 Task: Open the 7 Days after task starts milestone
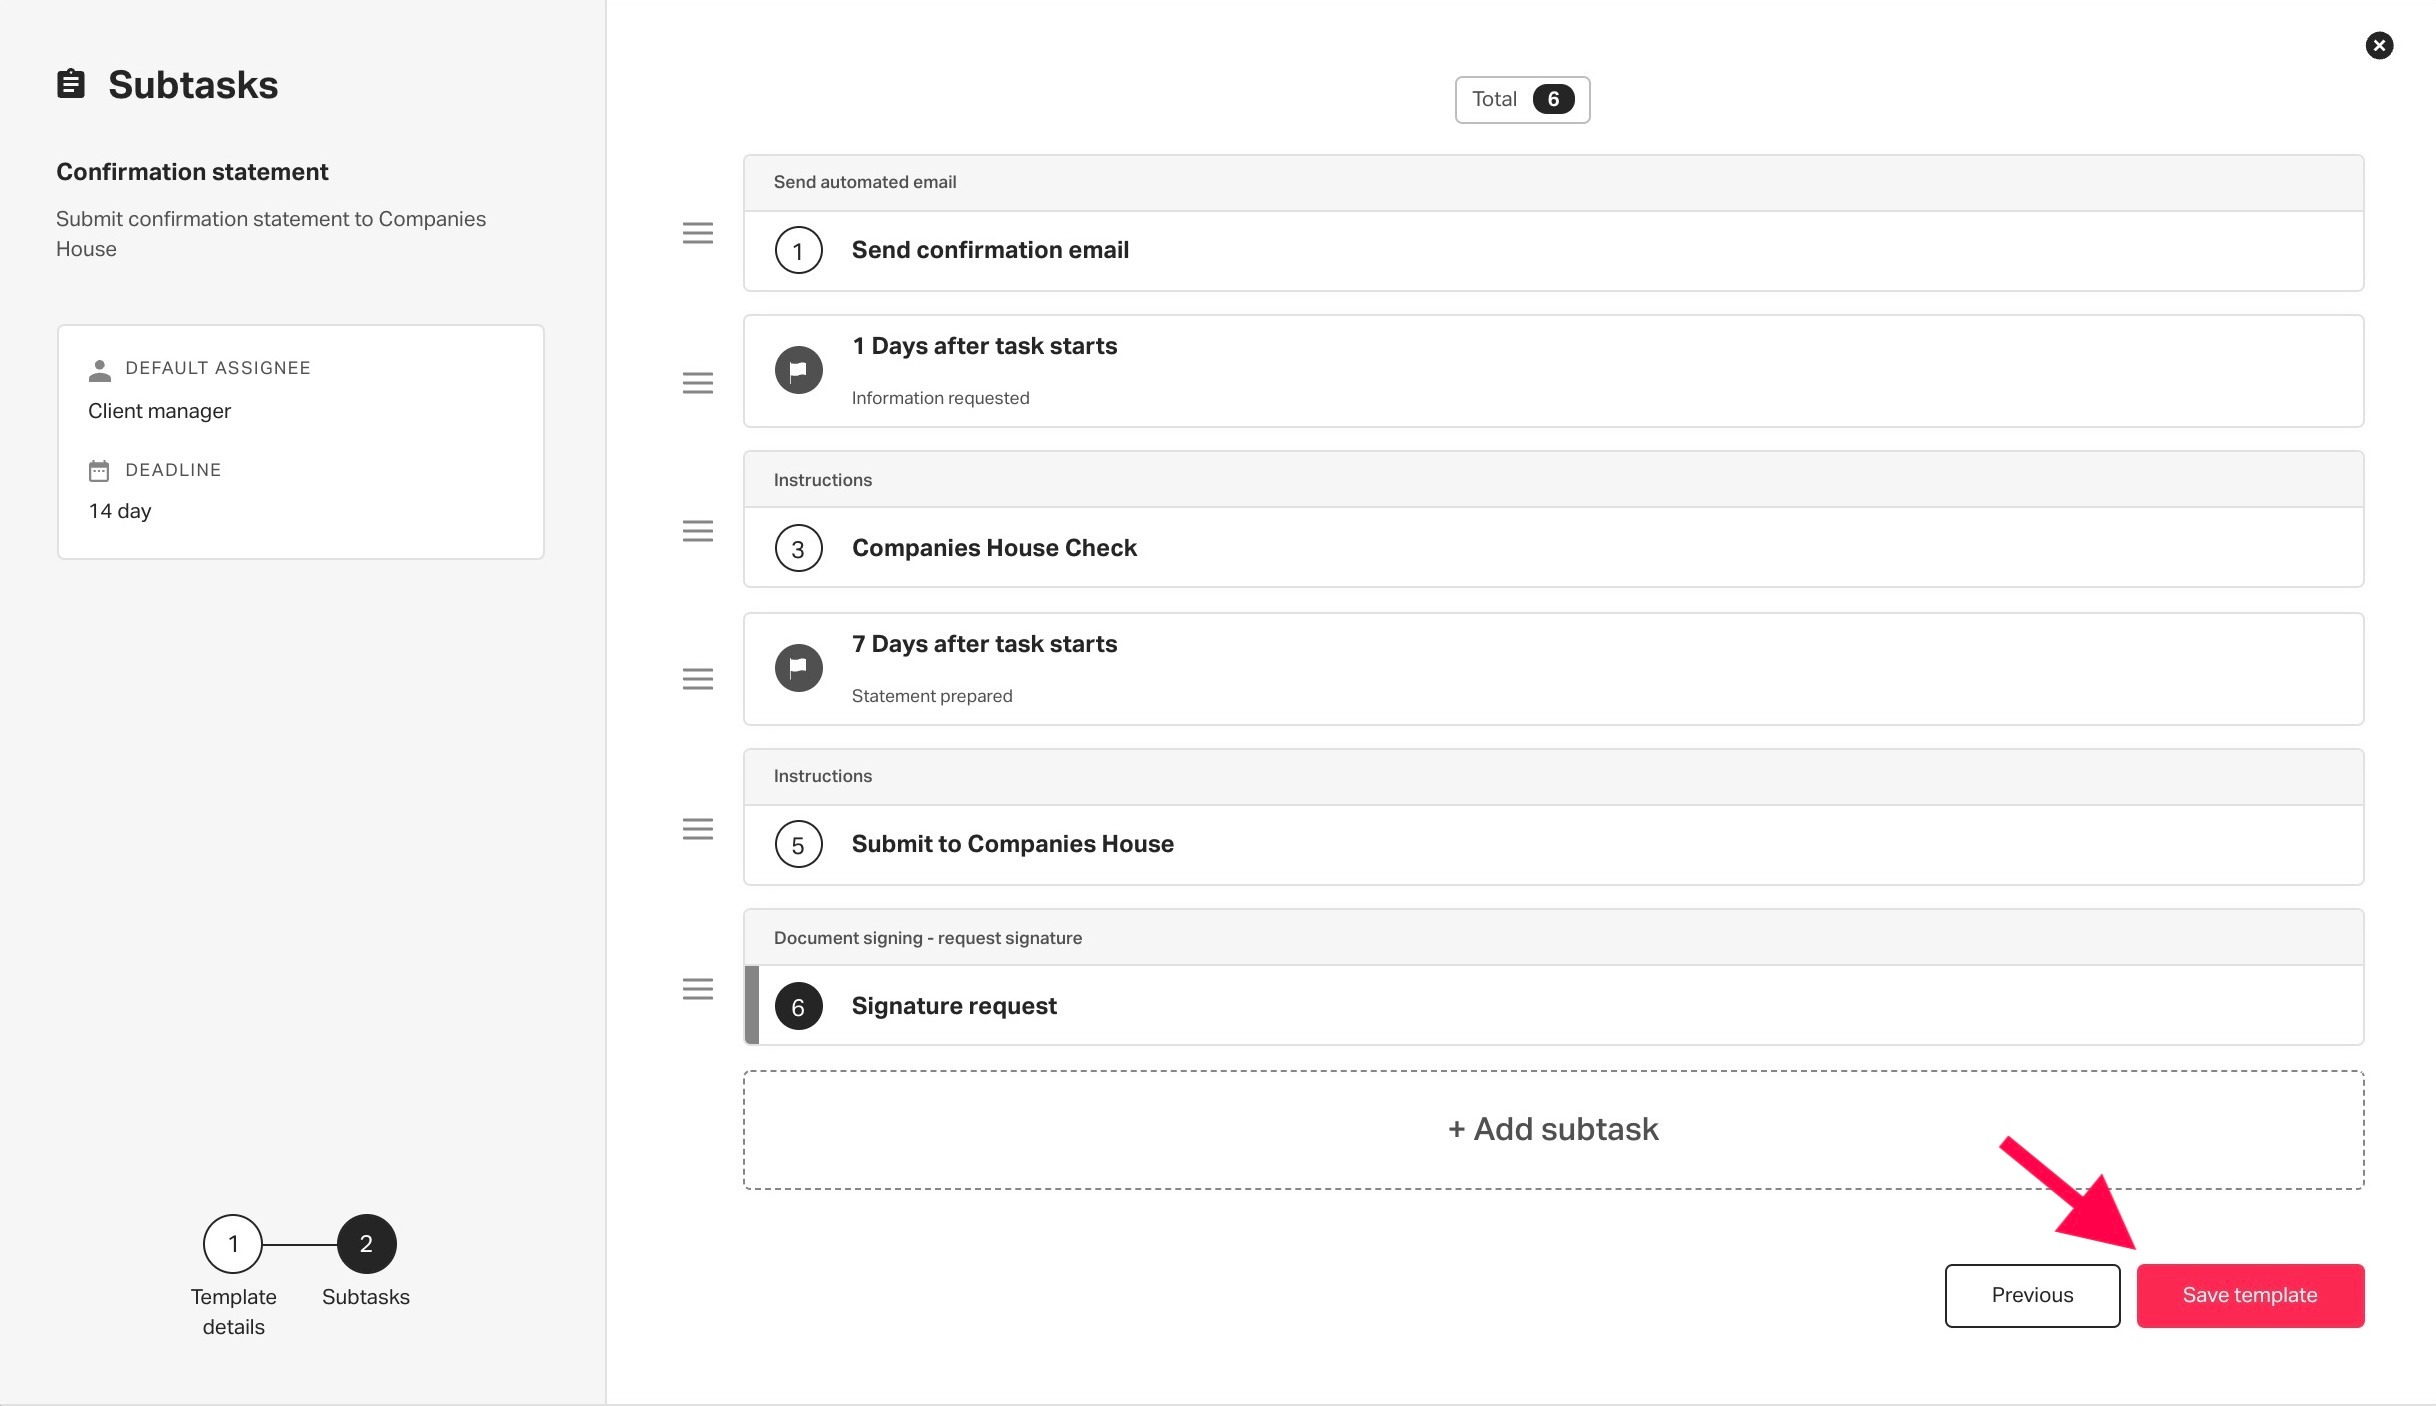pyautogui.click(x=1553, y=669)
